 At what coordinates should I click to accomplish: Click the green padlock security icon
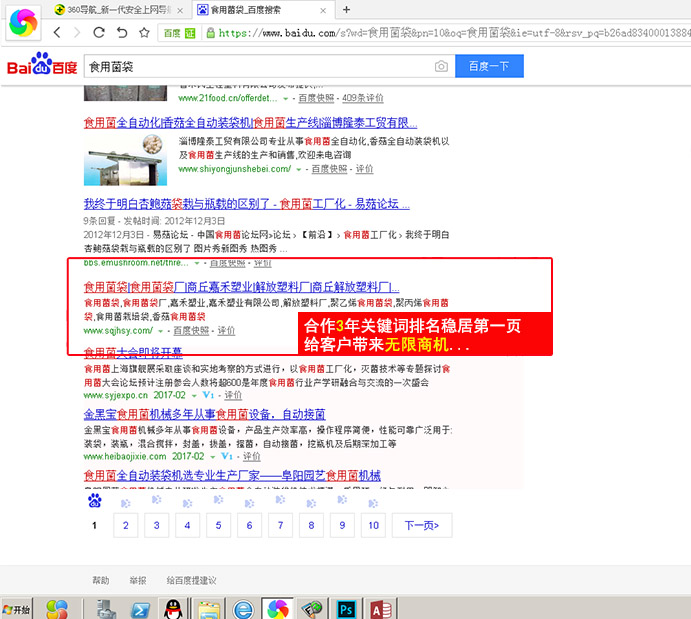pos(211,33)
